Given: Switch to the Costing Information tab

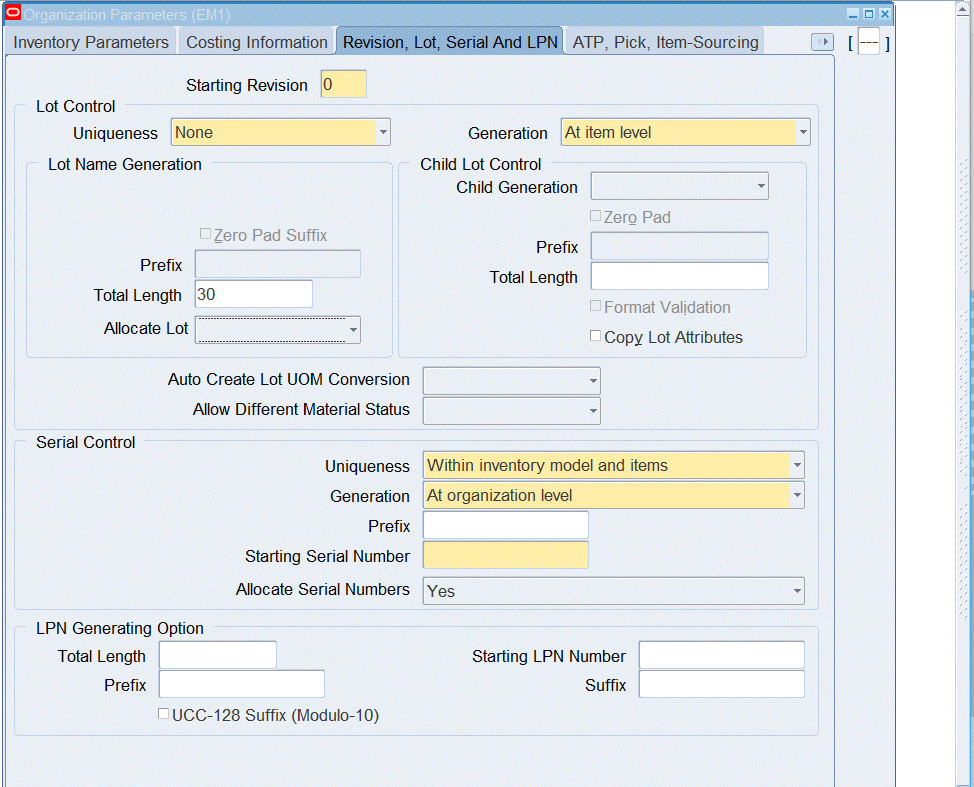Looking at the screenshot, I should [256, 42].
